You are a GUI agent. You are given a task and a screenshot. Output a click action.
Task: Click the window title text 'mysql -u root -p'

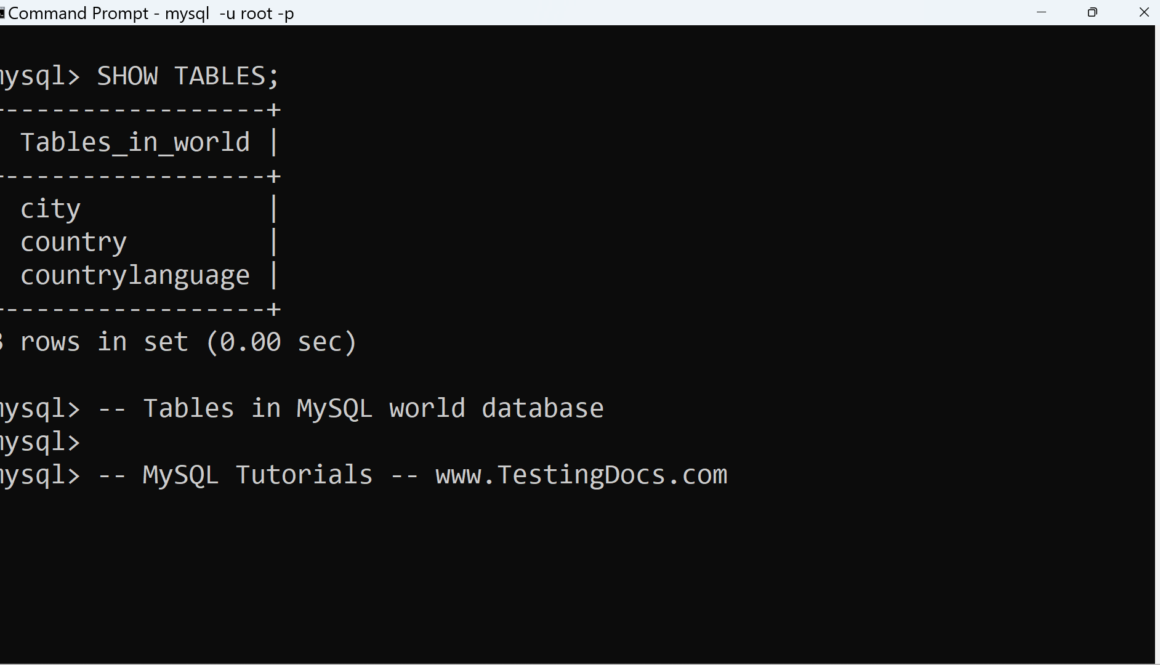(x=229, y=13)
